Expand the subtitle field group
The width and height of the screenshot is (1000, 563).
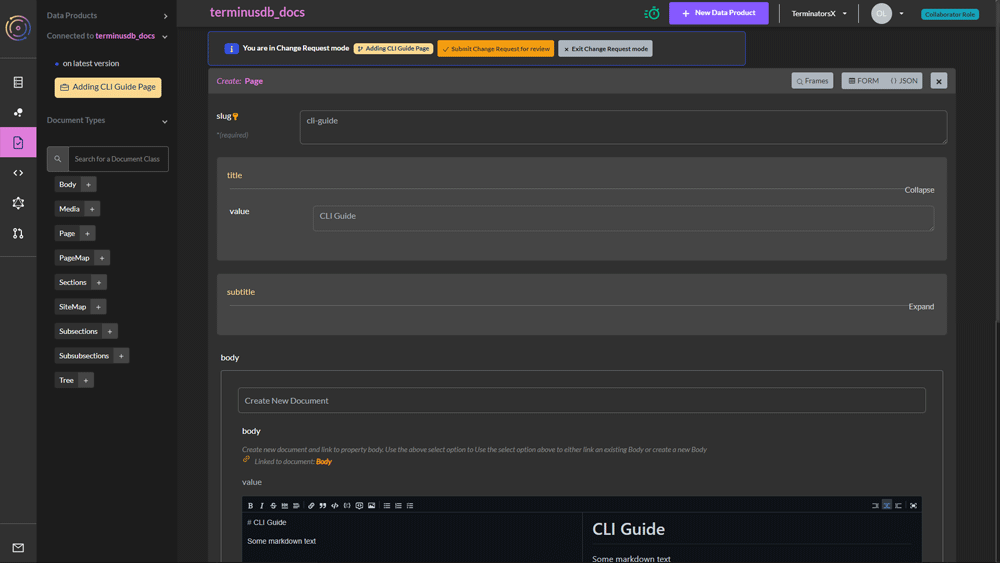(921, 307)
